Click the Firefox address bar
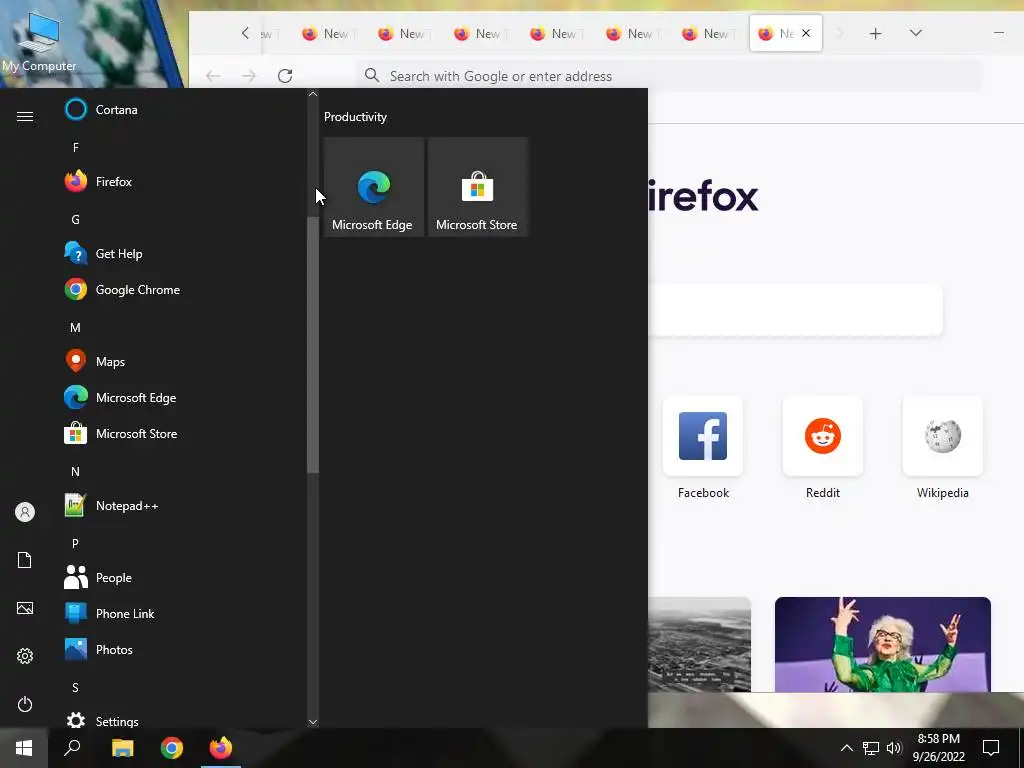 pos(667,76)
